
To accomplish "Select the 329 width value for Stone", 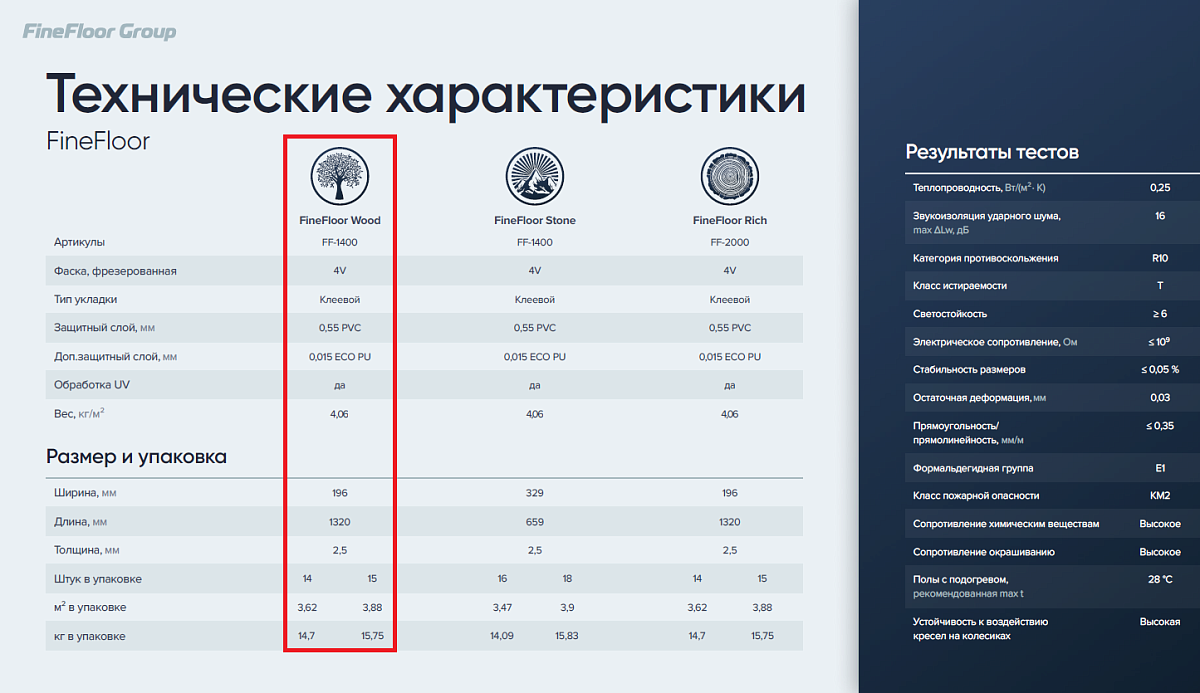I will click(x=534, y=493).
